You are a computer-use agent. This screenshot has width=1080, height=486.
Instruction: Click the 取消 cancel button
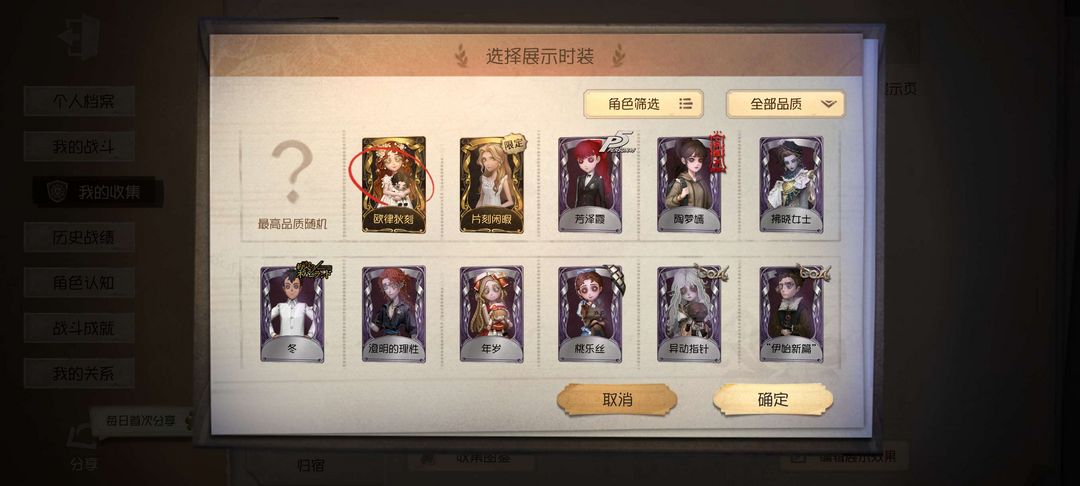tap(617, 399)
